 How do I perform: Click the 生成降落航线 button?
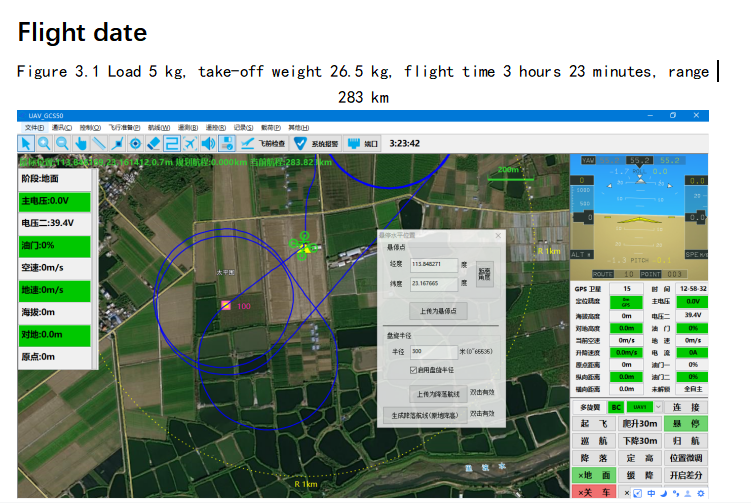tap(425, 415)
